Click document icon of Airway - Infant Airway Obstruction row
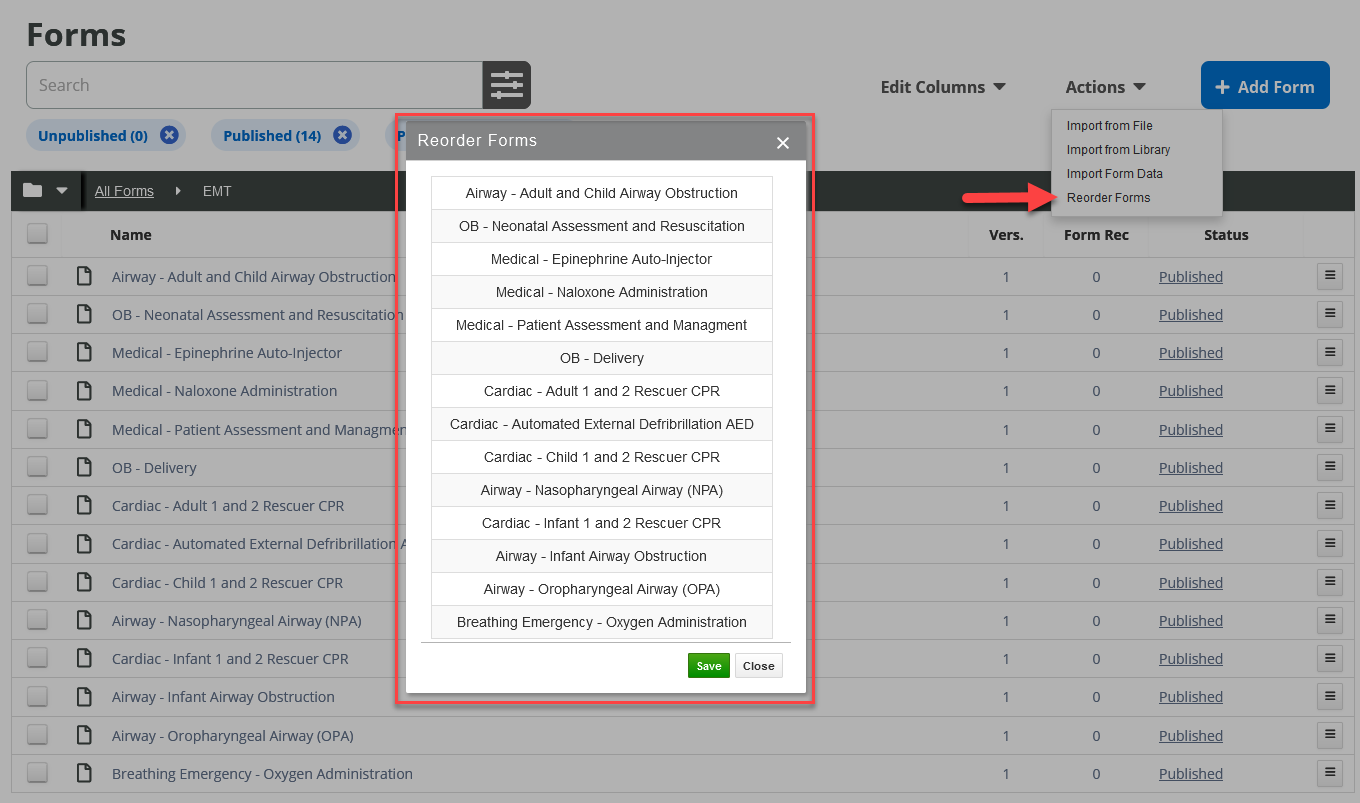 (x=85, y=696)
